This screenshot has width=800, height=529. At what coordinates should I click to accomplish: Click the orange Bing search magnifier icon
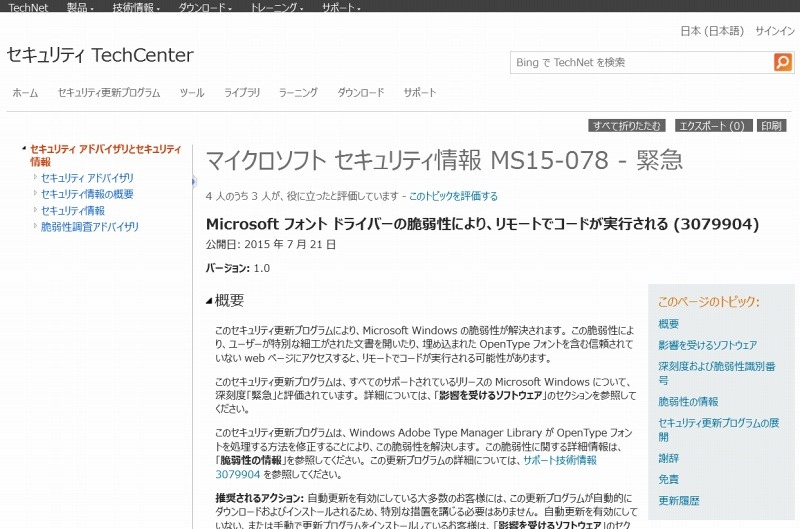pyautogui.click(x=783, y=62)
